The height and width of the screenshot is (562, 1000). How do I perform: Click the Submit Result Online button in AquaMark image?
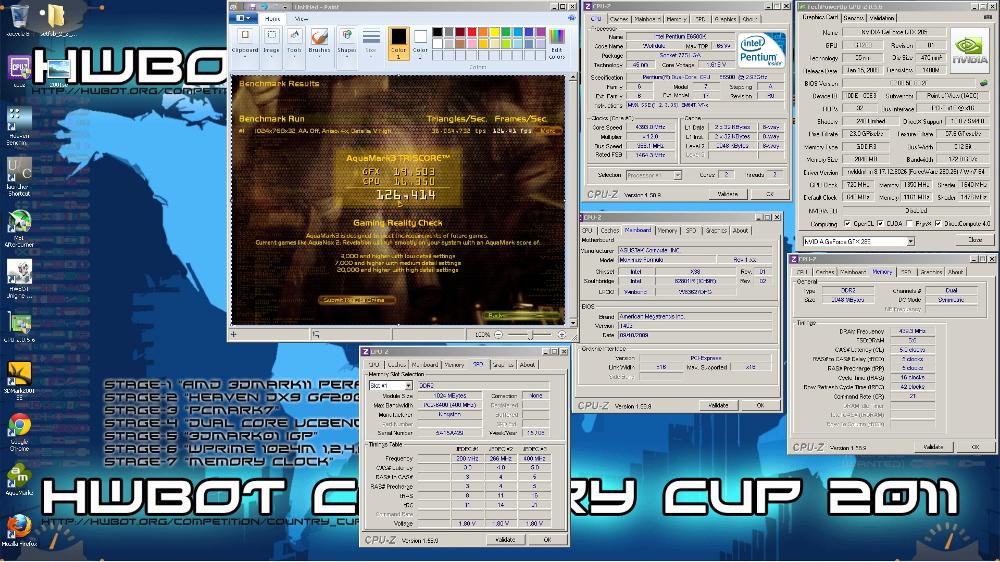pyautogui.click(x=357, y=300)
